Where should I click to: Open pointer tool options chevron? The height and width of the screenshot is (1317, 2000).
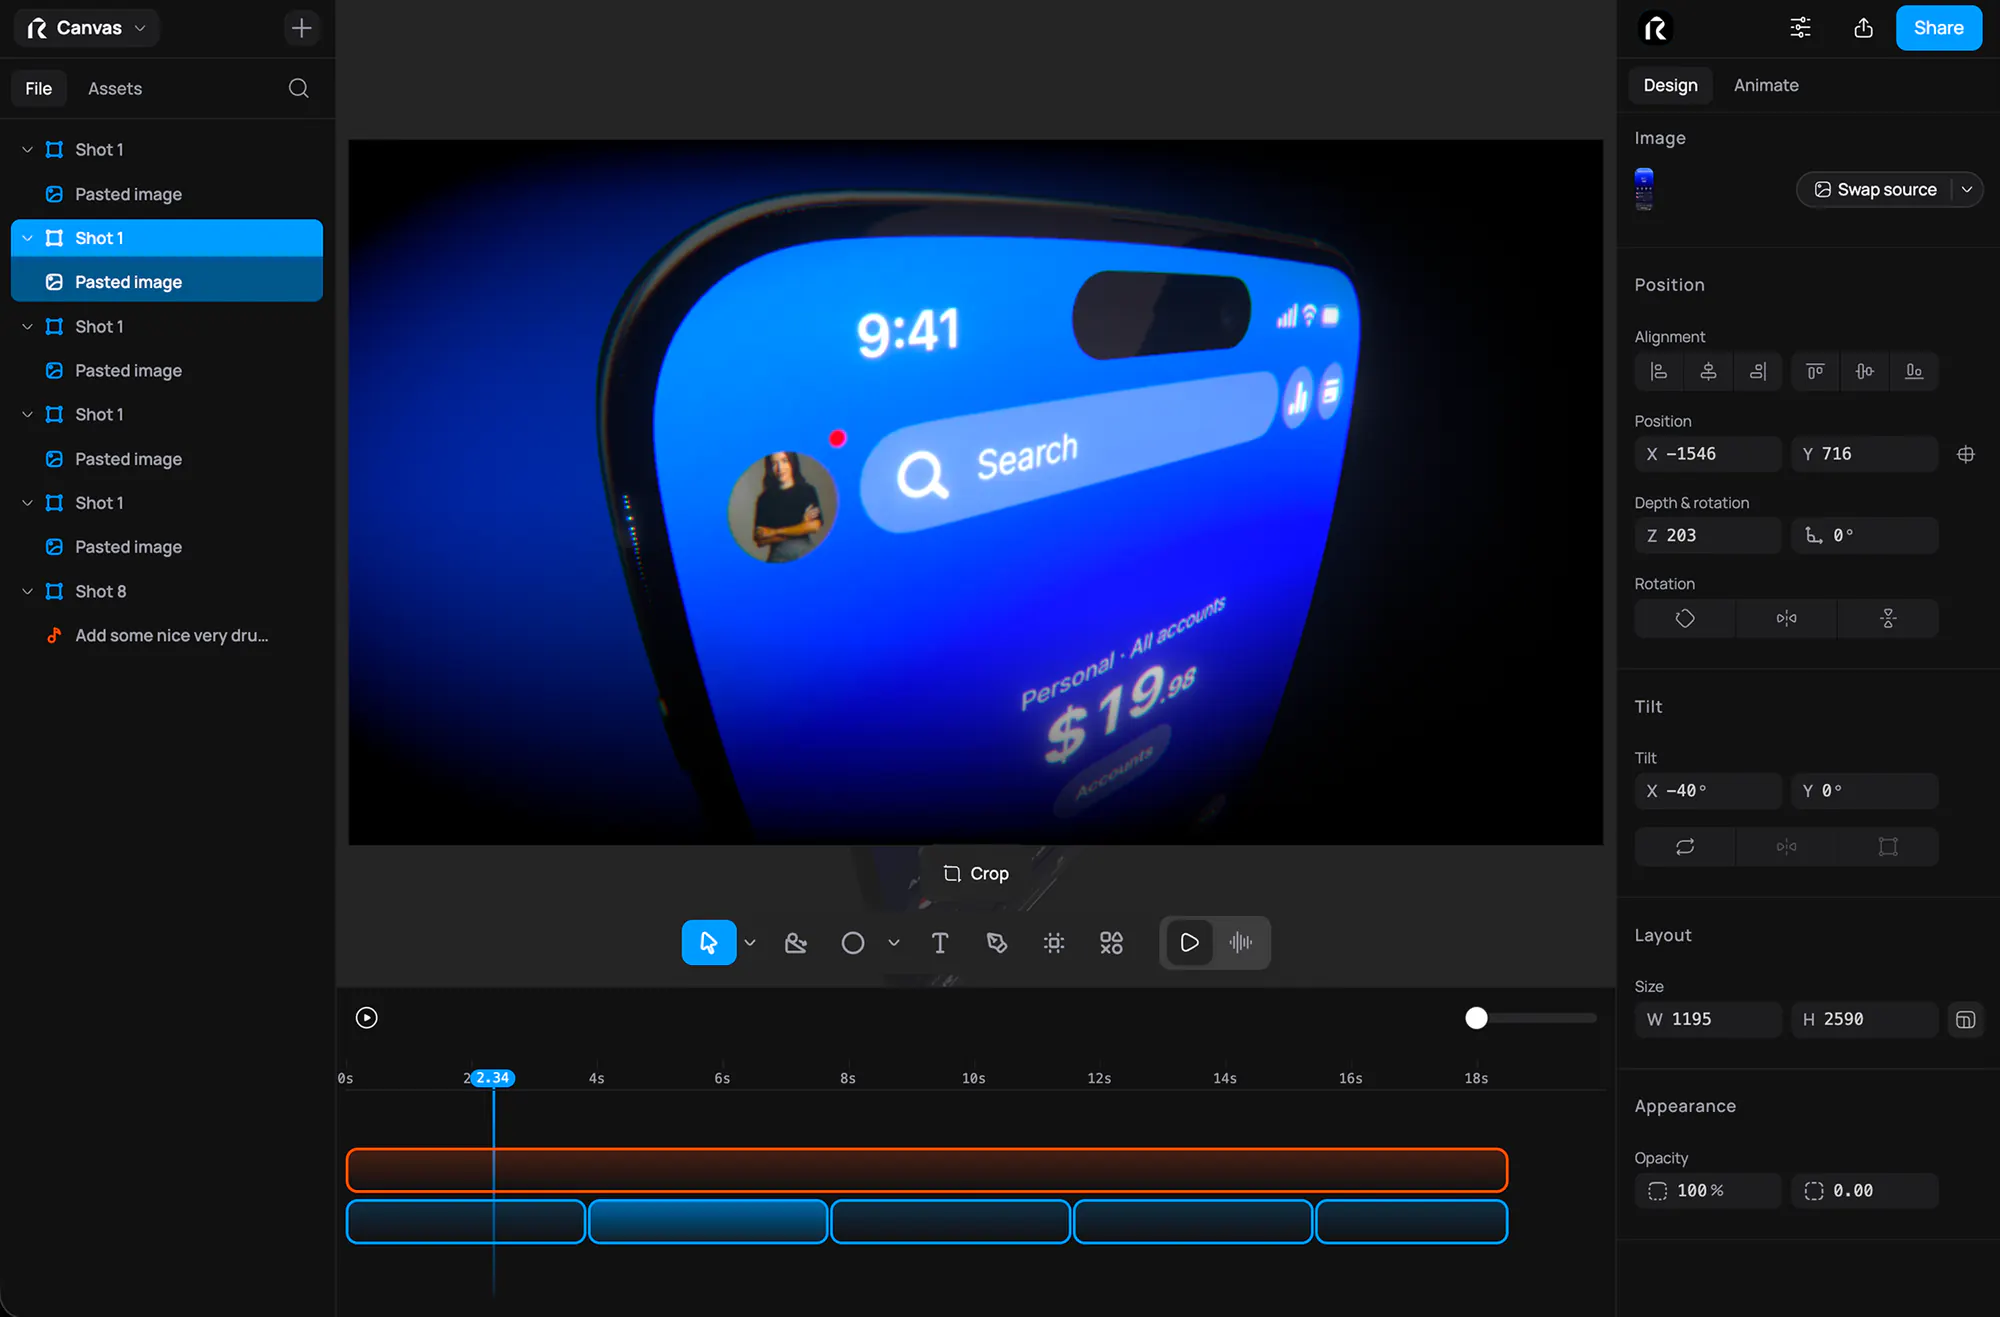(x=750, y=943)
